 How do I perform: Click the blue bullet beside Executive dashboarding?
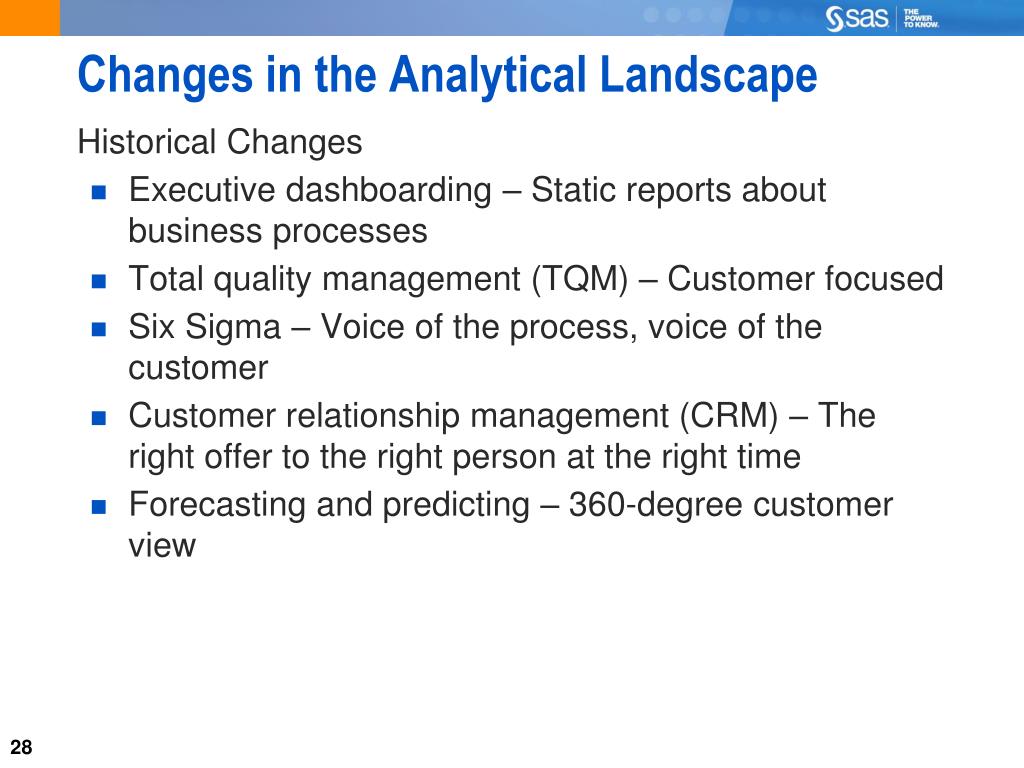click(99, 192)
